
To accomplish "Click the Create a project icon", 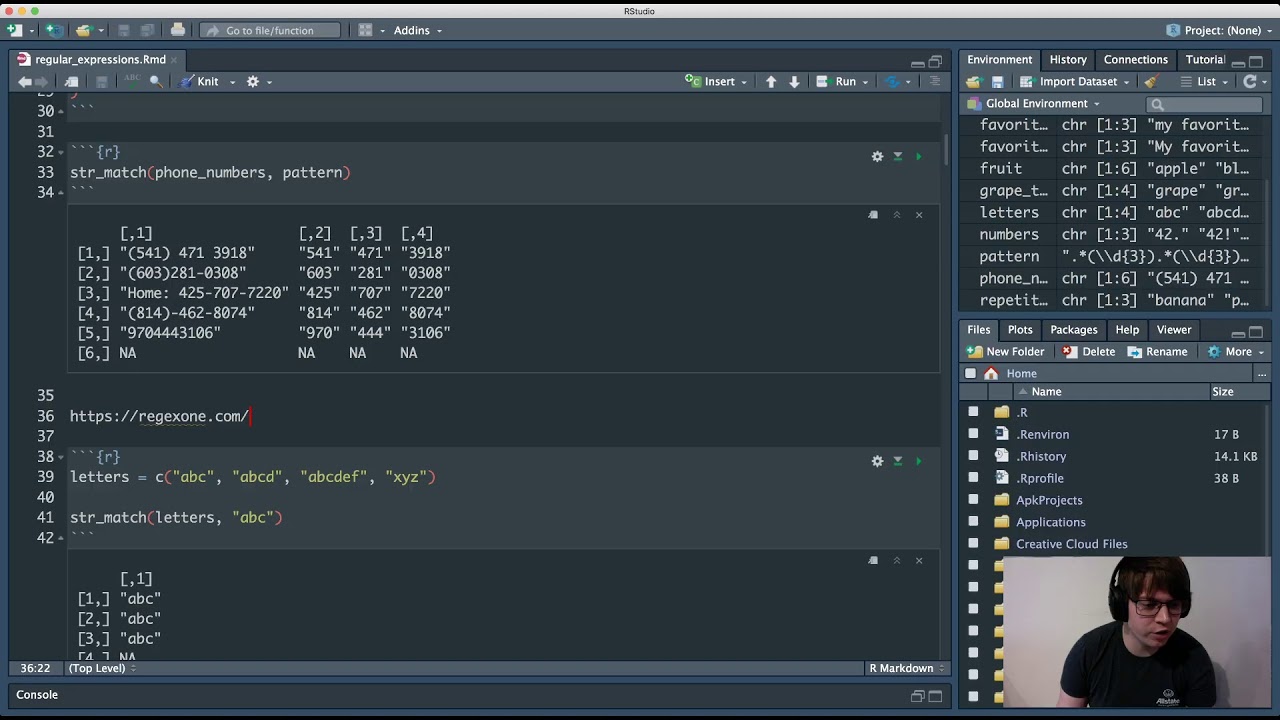I will point(53,30).
